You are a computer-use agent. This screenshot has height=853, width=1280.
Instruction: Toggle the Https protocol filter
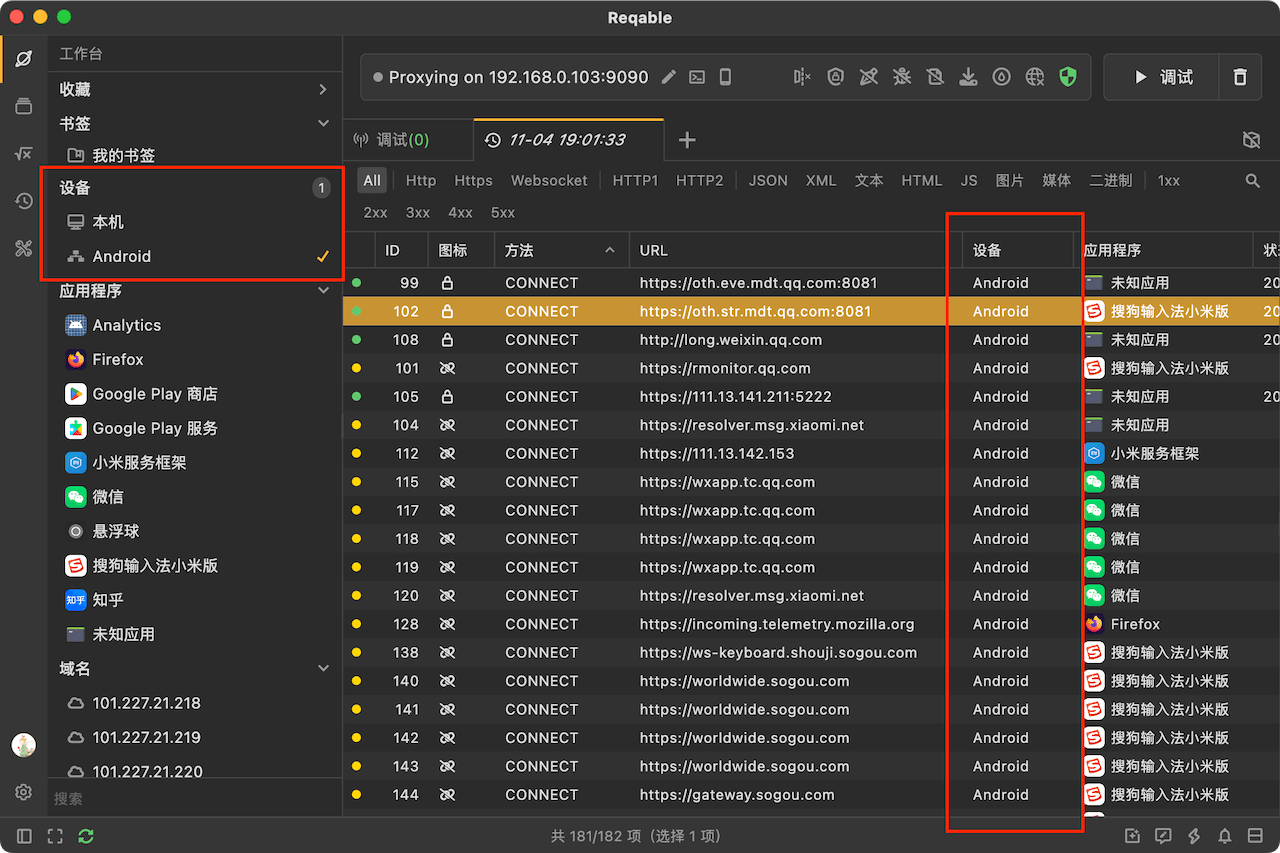pyautogui.click(x=473, y=181)
